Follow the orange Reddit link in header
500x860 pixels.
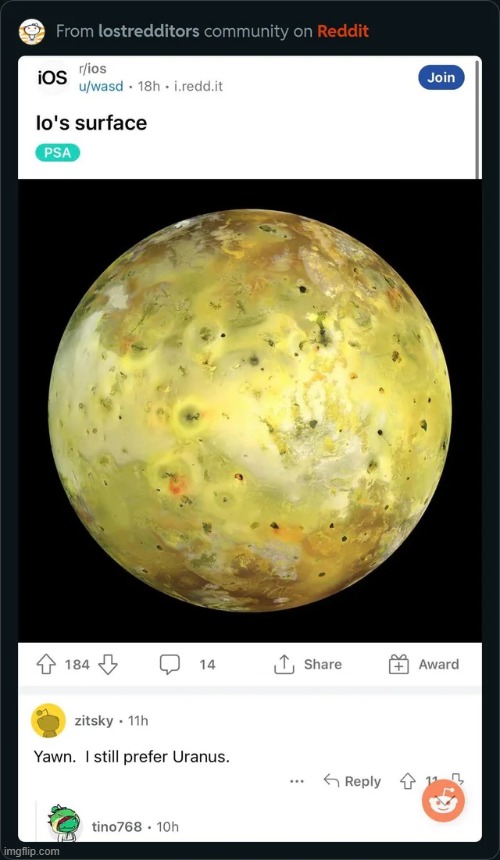pos(343,31)
